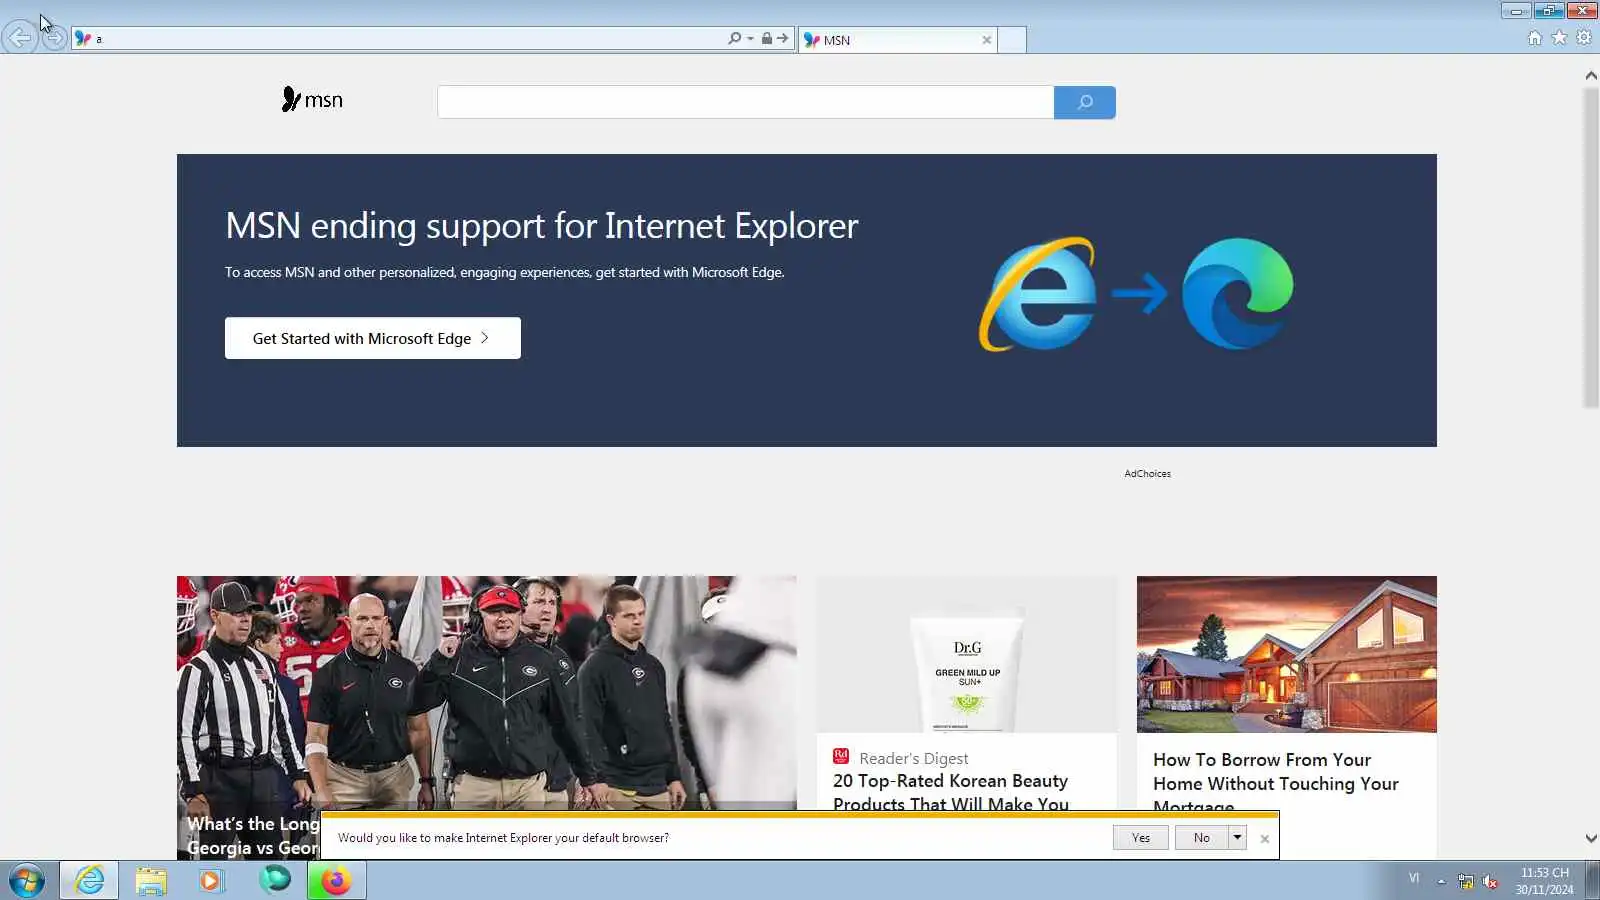Click the security lock icon in address bar
The image size is (1600, 900).
(766, 38)
